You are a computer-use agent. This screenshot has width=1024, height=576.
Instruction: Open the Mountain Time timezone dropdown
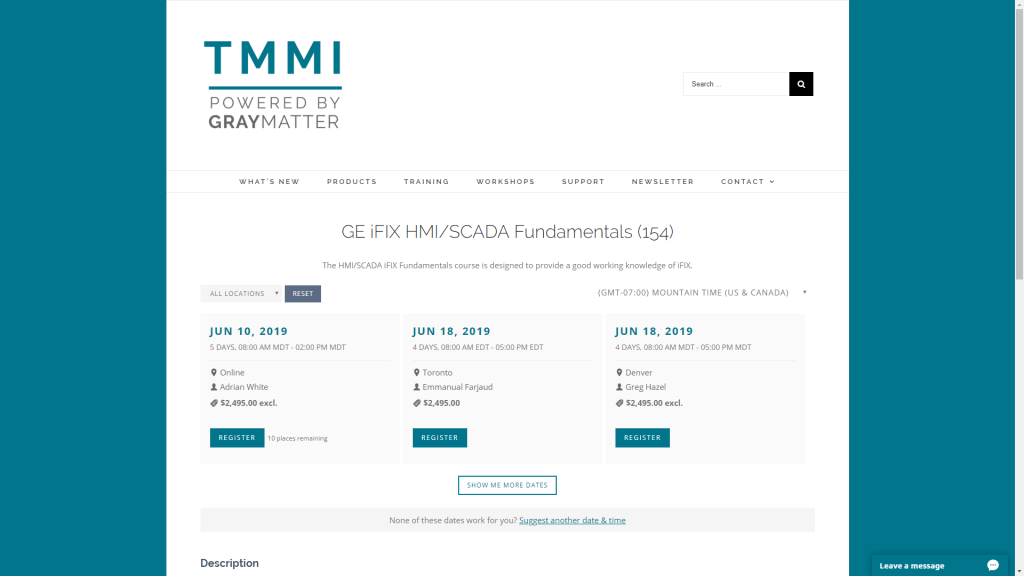702,293
